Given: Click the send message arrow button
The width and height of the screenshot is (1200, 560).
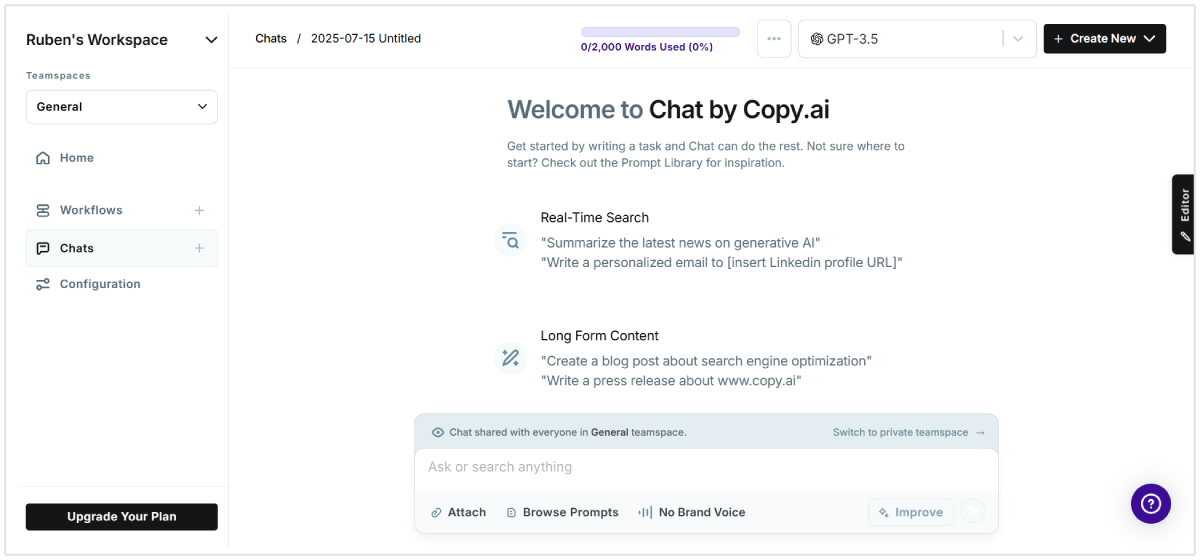Looking at the screenshot, I should [972, 512].
